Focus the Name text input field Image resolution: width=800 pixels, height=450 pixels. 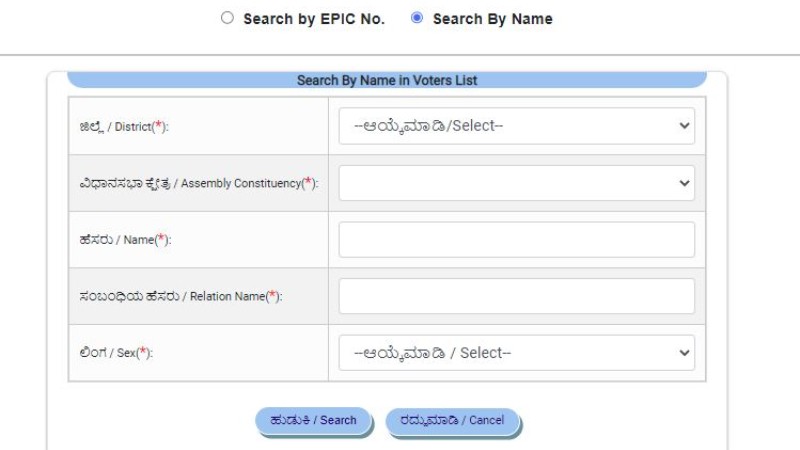[x=516, y=239]
